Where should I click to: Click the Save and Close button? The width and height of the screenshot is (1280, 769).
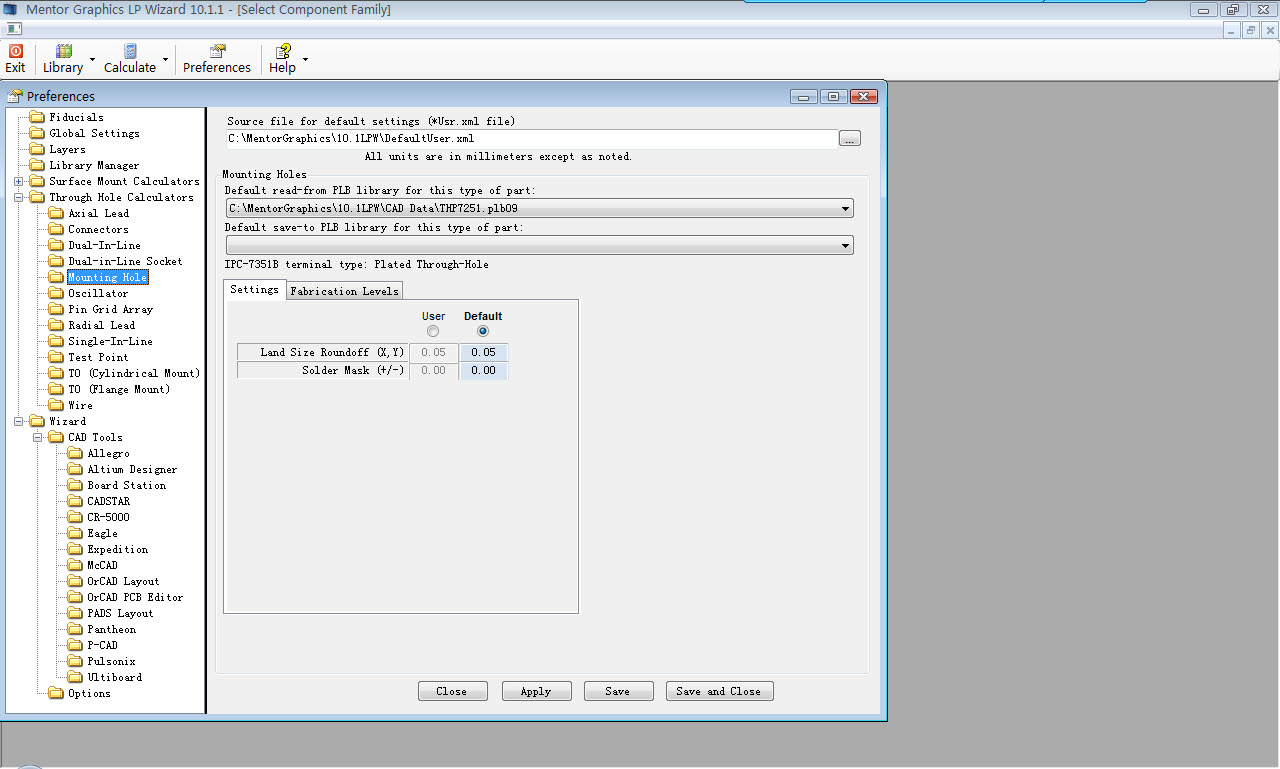pyautogui.click(x=719, y=691)
